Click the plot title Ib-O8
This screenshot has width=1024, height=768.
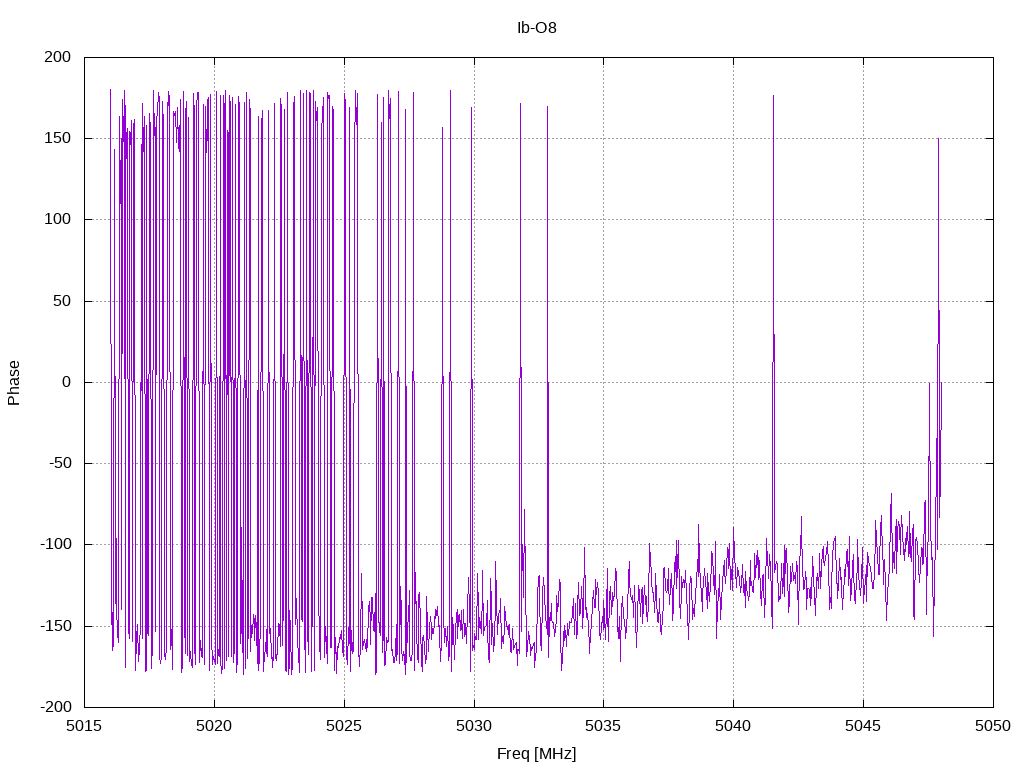(536, 28)
